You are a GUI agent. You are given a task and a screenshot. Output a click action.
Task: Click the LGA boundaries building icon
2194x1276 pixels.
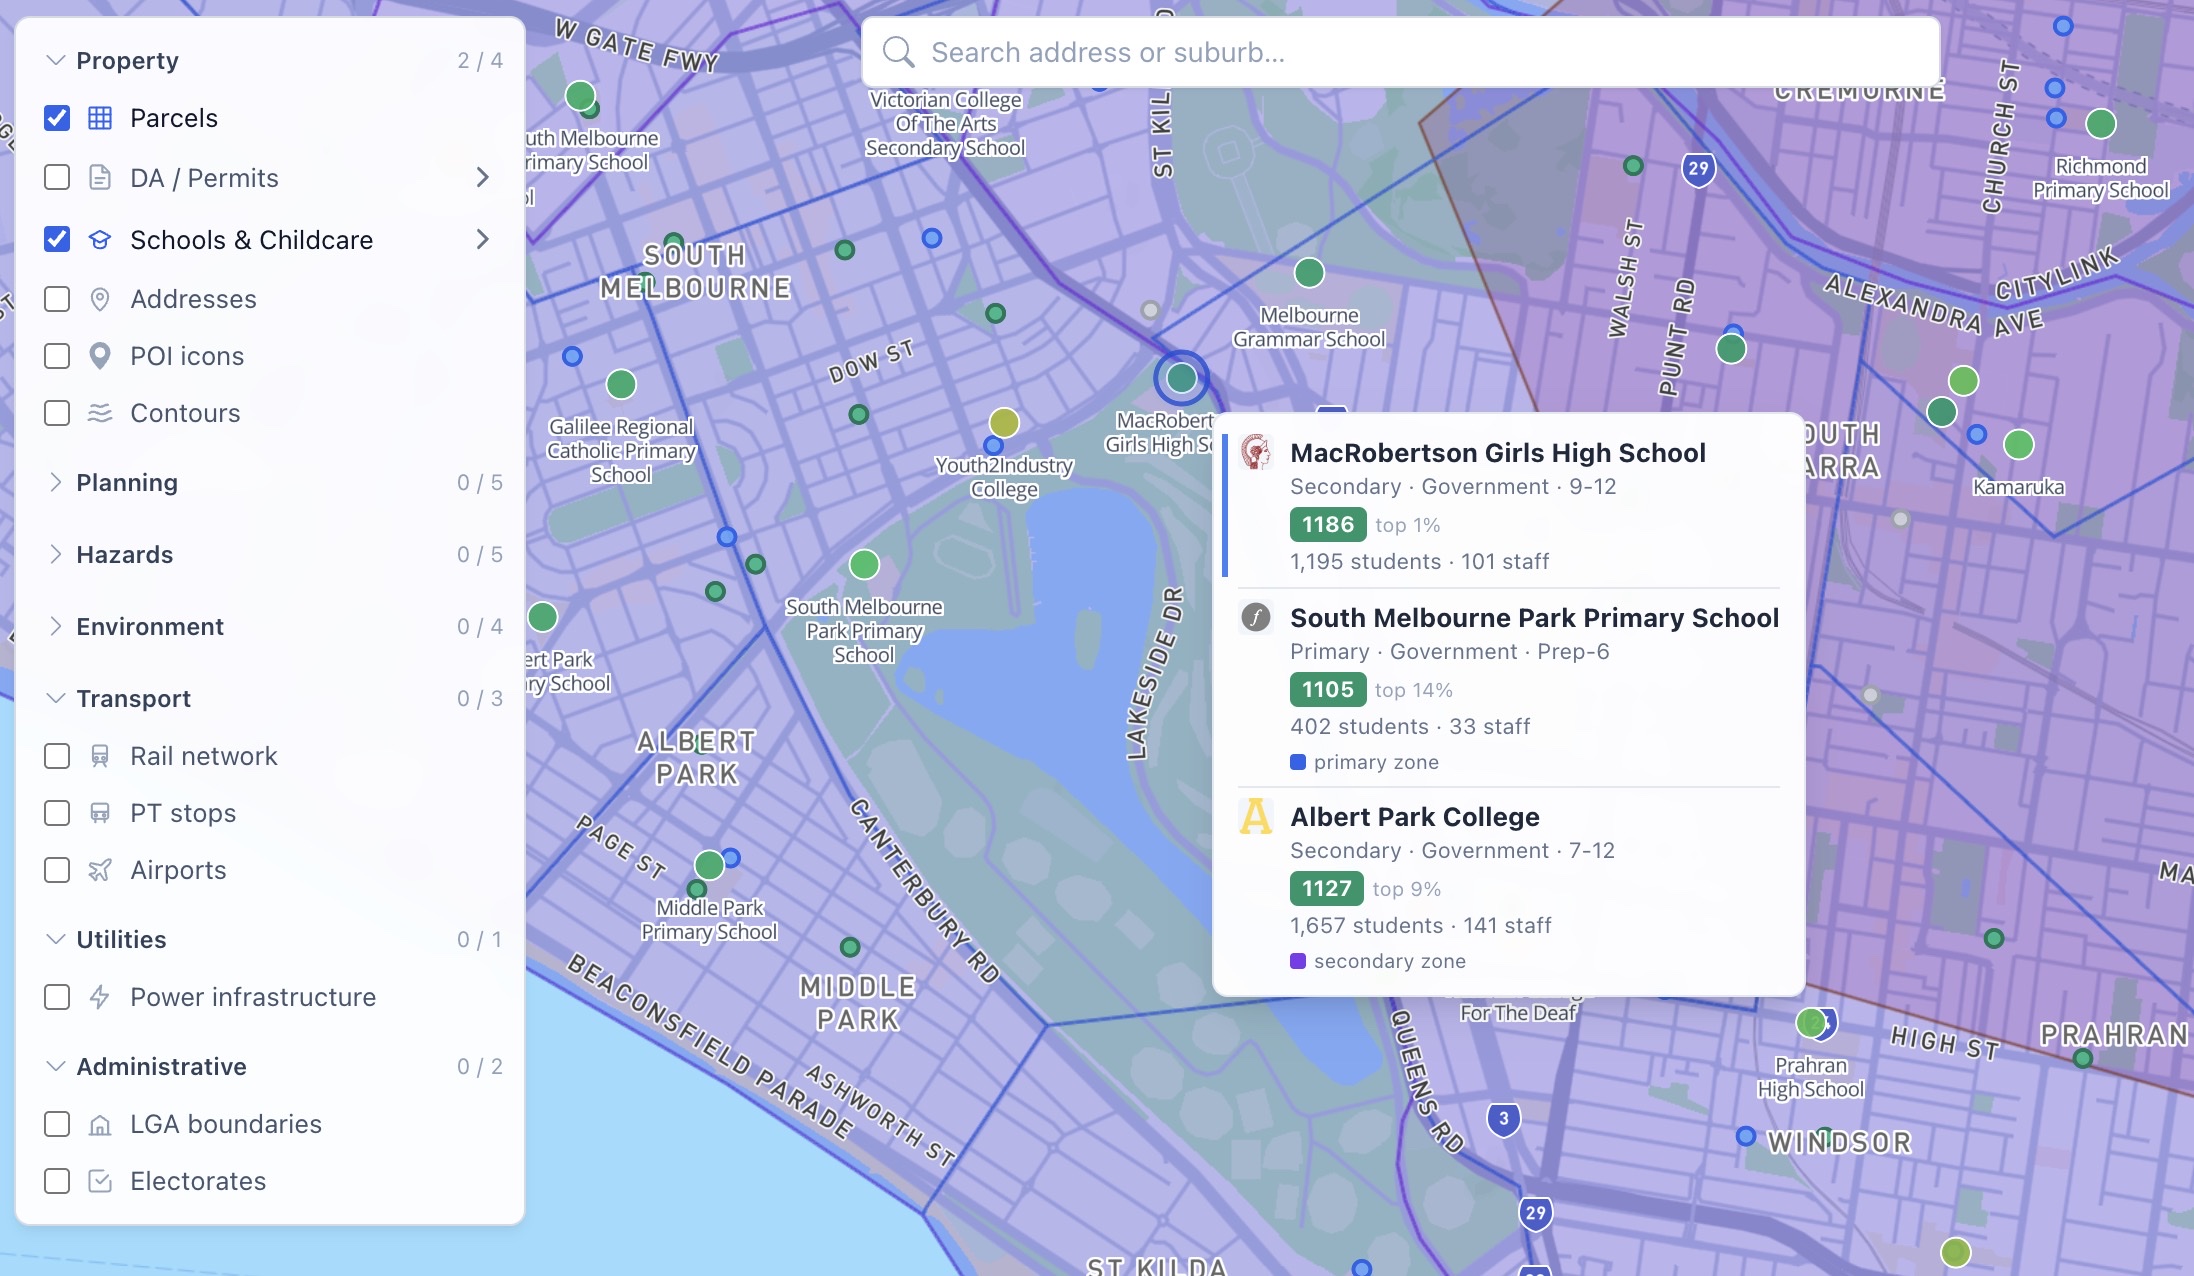click(100, 1124)
